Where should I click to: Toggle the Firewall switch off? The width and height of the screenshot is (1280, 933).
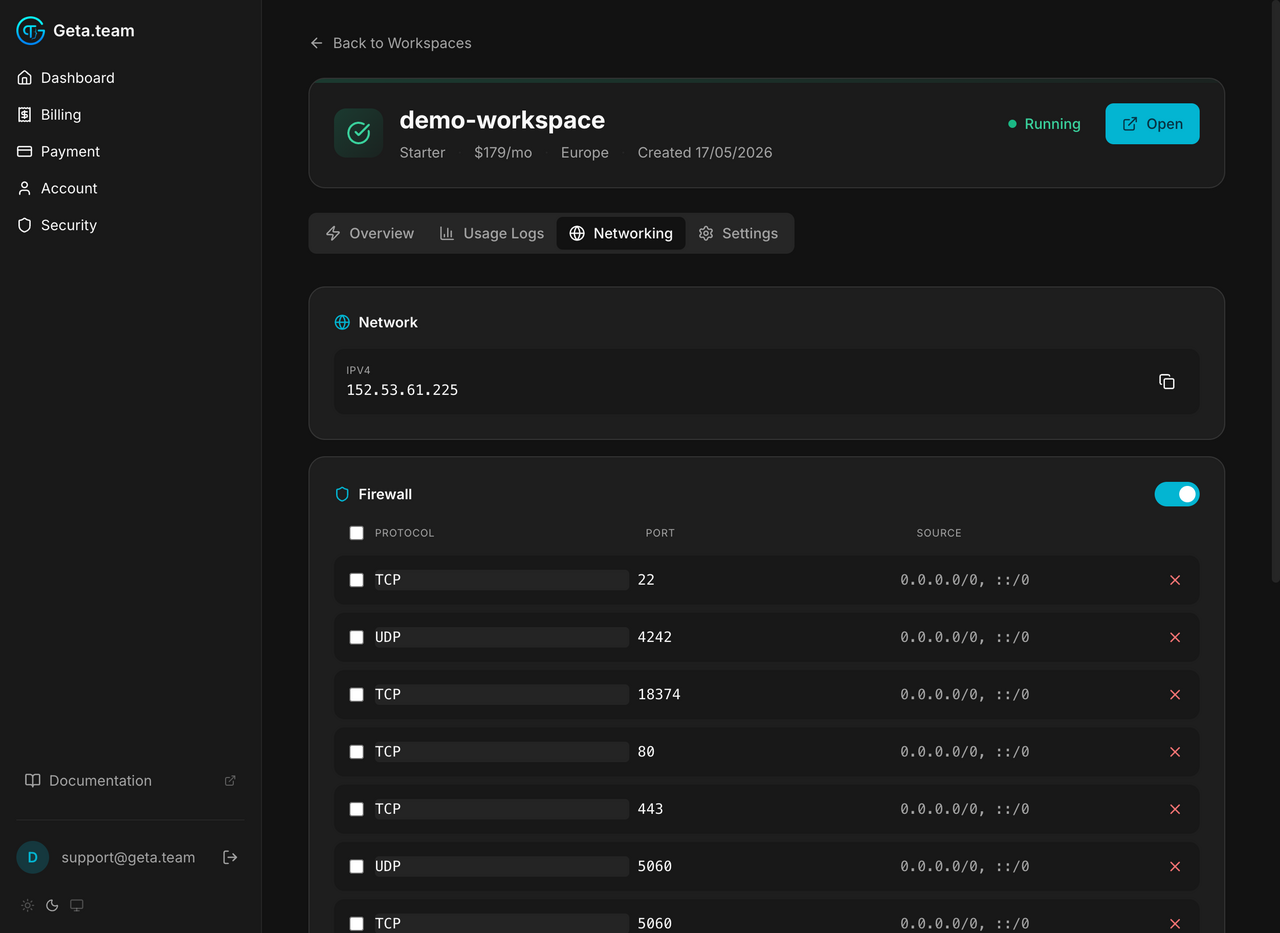click(1177, 494)
